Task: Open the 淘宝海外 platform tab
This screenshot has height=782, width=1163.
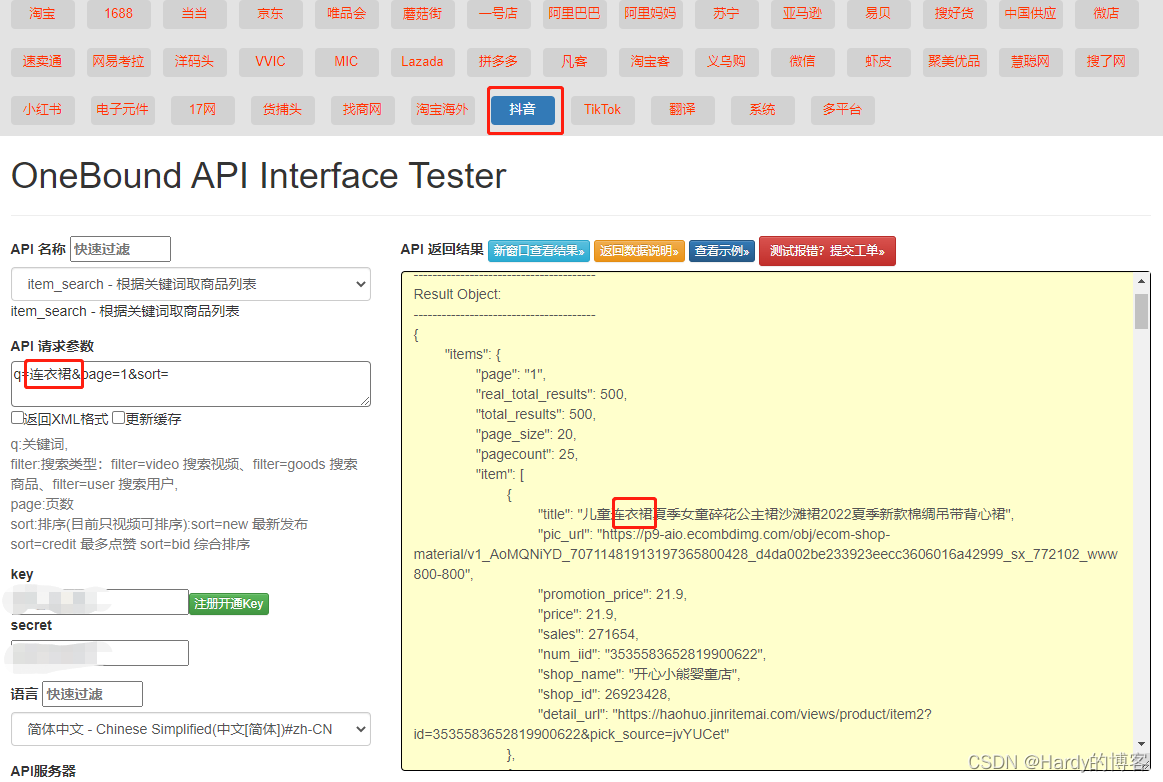Action: 442,110
